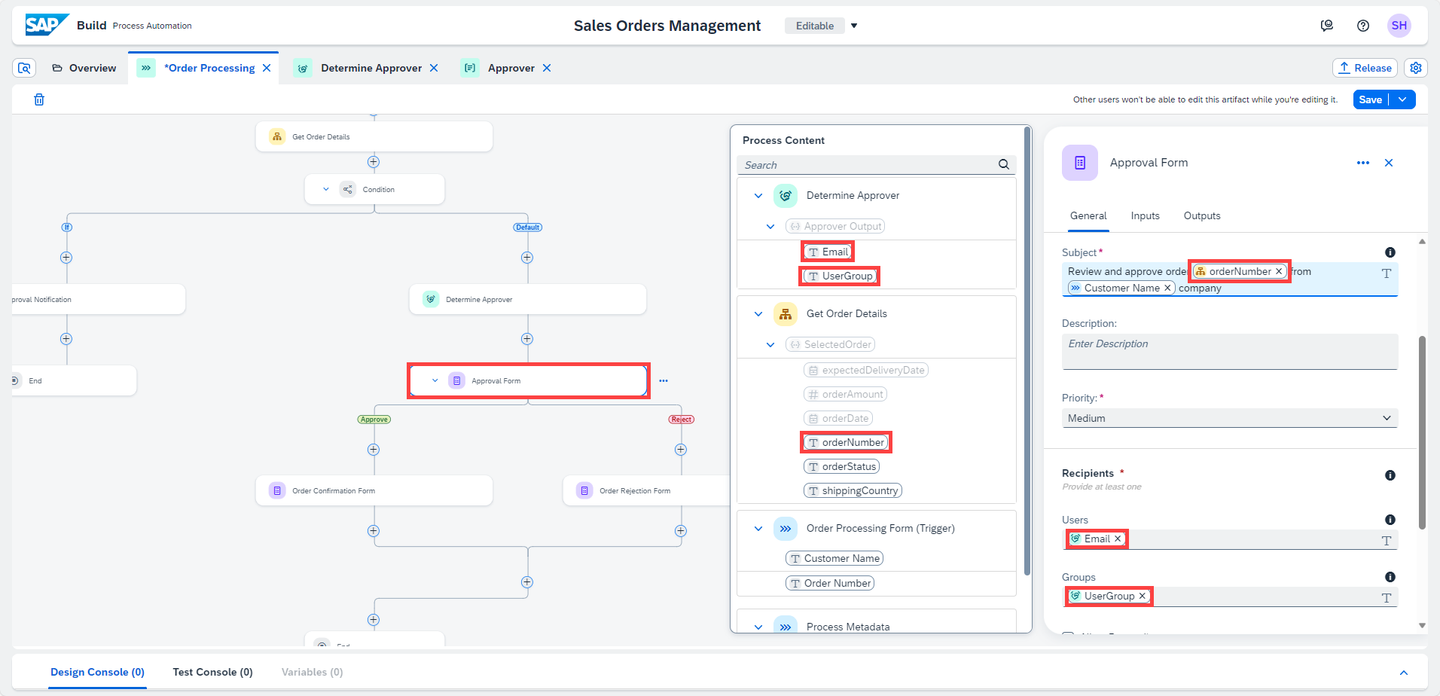Toggle the chevron on Approval Form node

435,380
